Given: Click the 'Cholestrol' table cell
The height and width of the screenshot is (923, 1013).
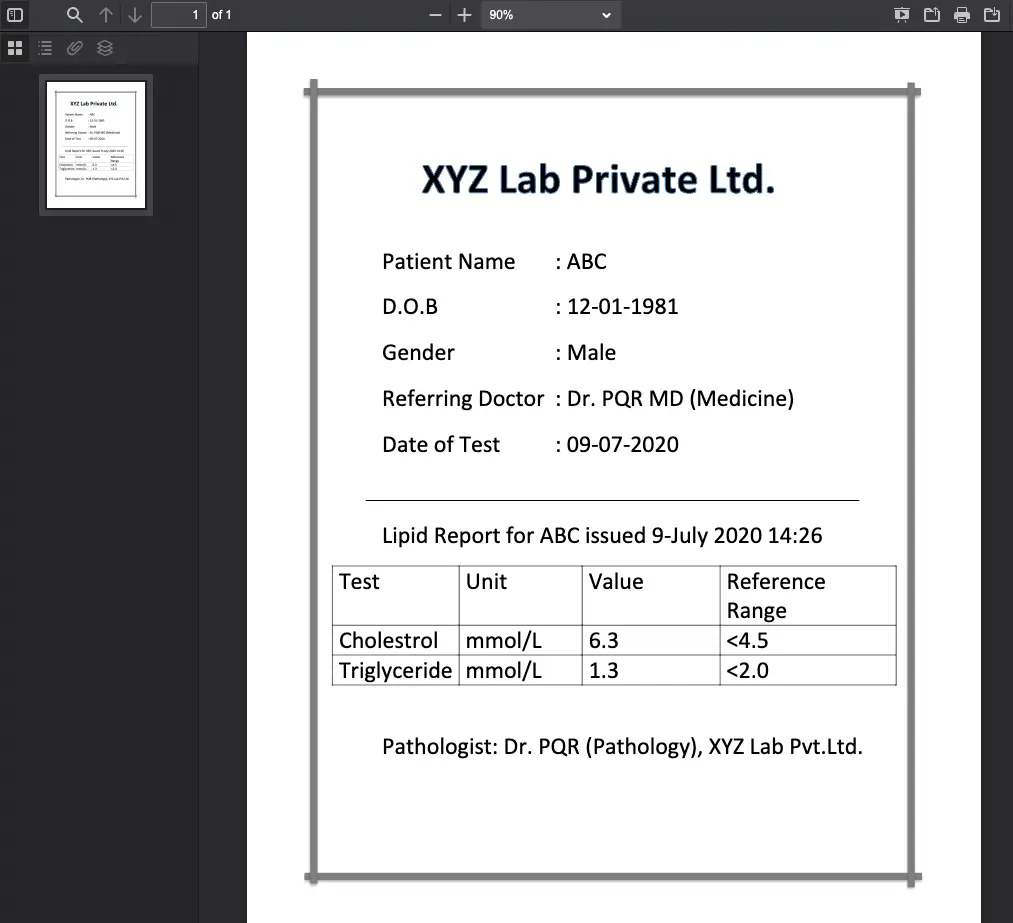Looking at the screenshot, I should tap(395, 640).
